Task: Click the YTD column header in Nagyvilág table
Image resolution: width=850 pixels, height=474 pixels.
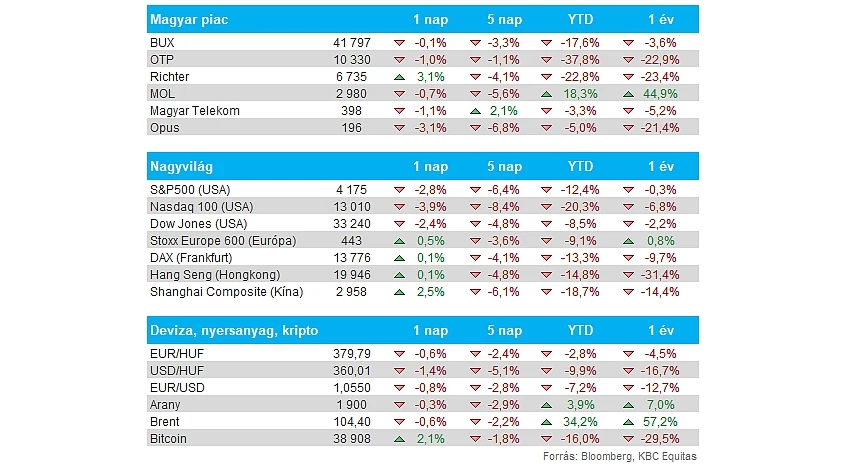Action: (580, 166)
